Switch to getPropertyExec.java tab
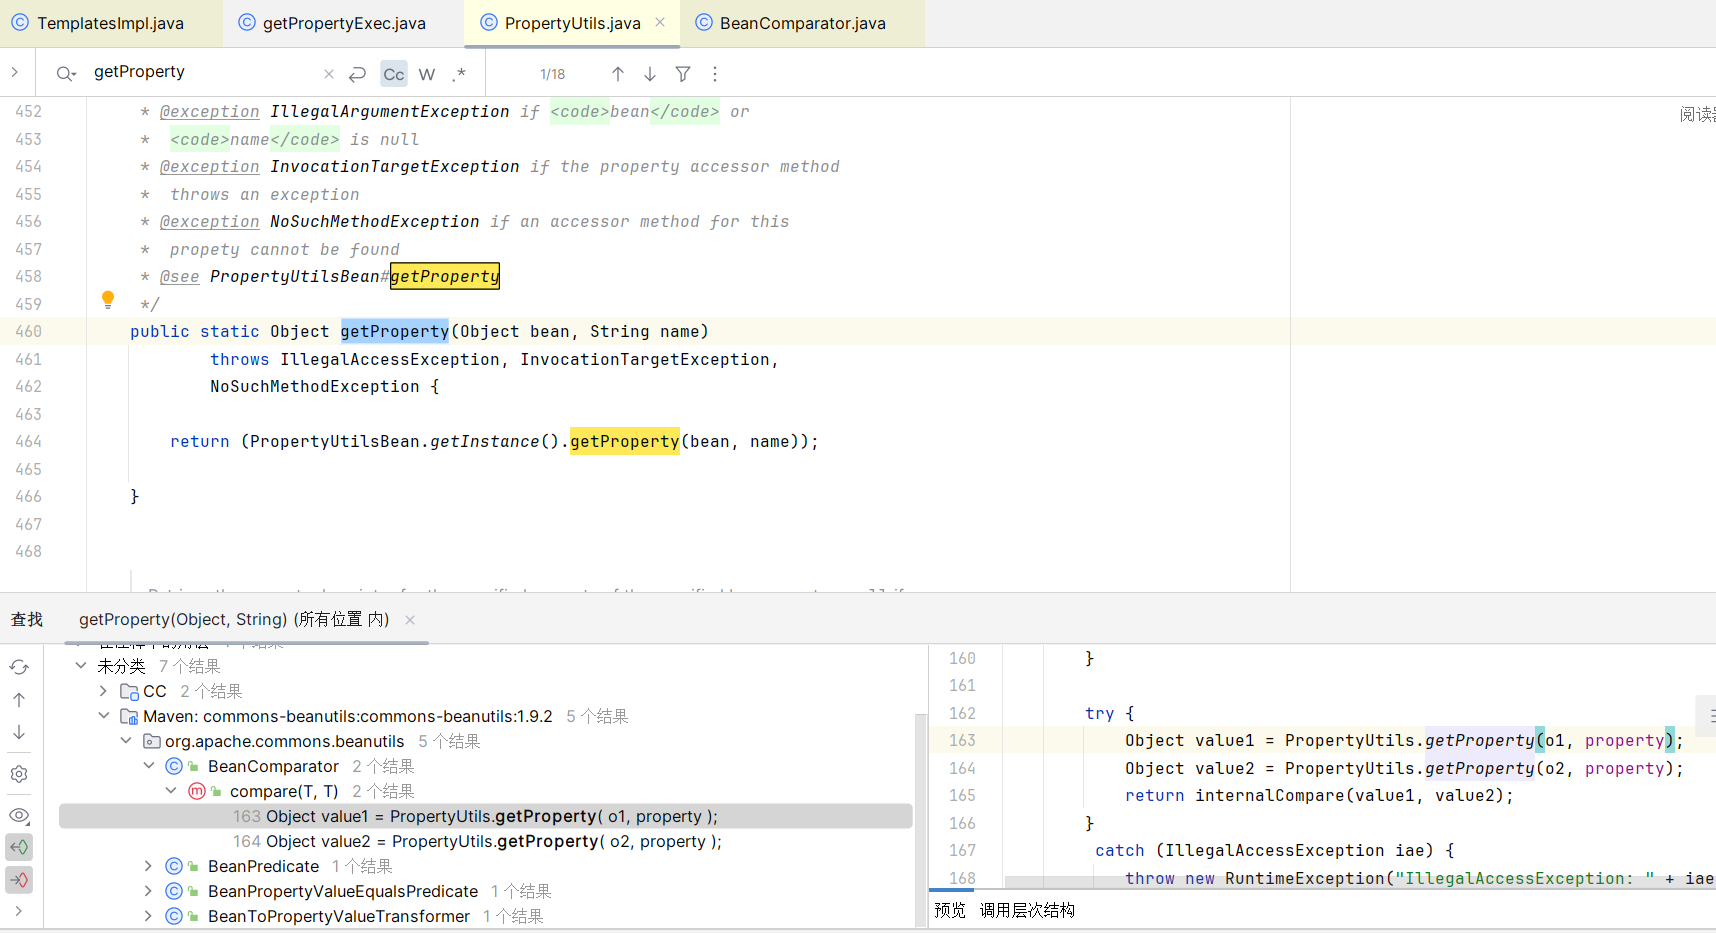This screenshot has height=933, width=1716. point(333,23)
